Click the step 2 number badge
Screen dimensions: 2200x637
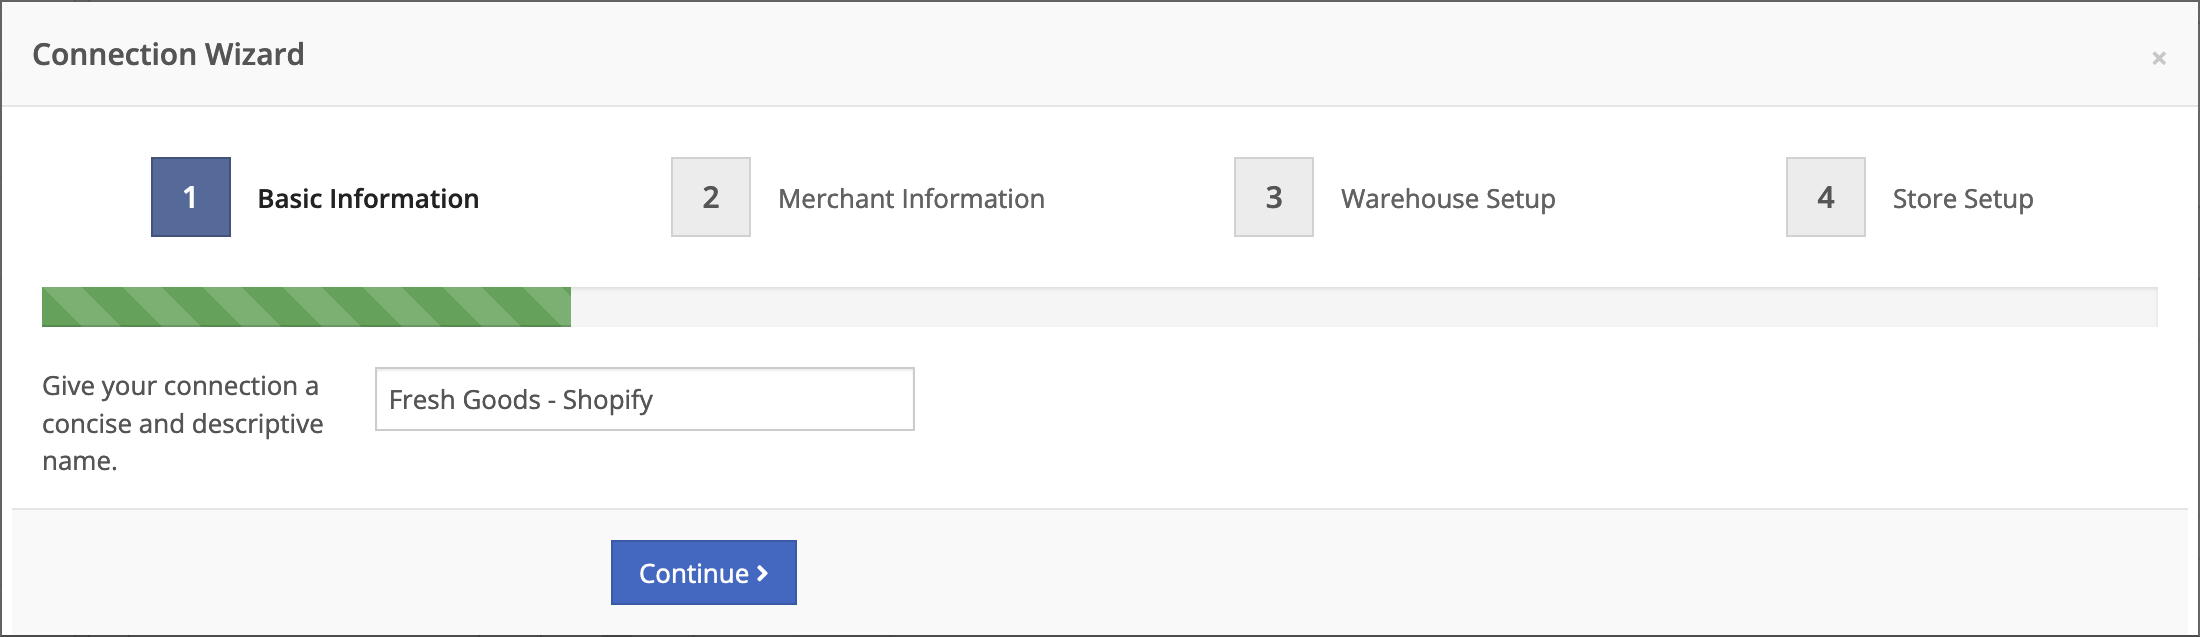[x=711, y=197]
